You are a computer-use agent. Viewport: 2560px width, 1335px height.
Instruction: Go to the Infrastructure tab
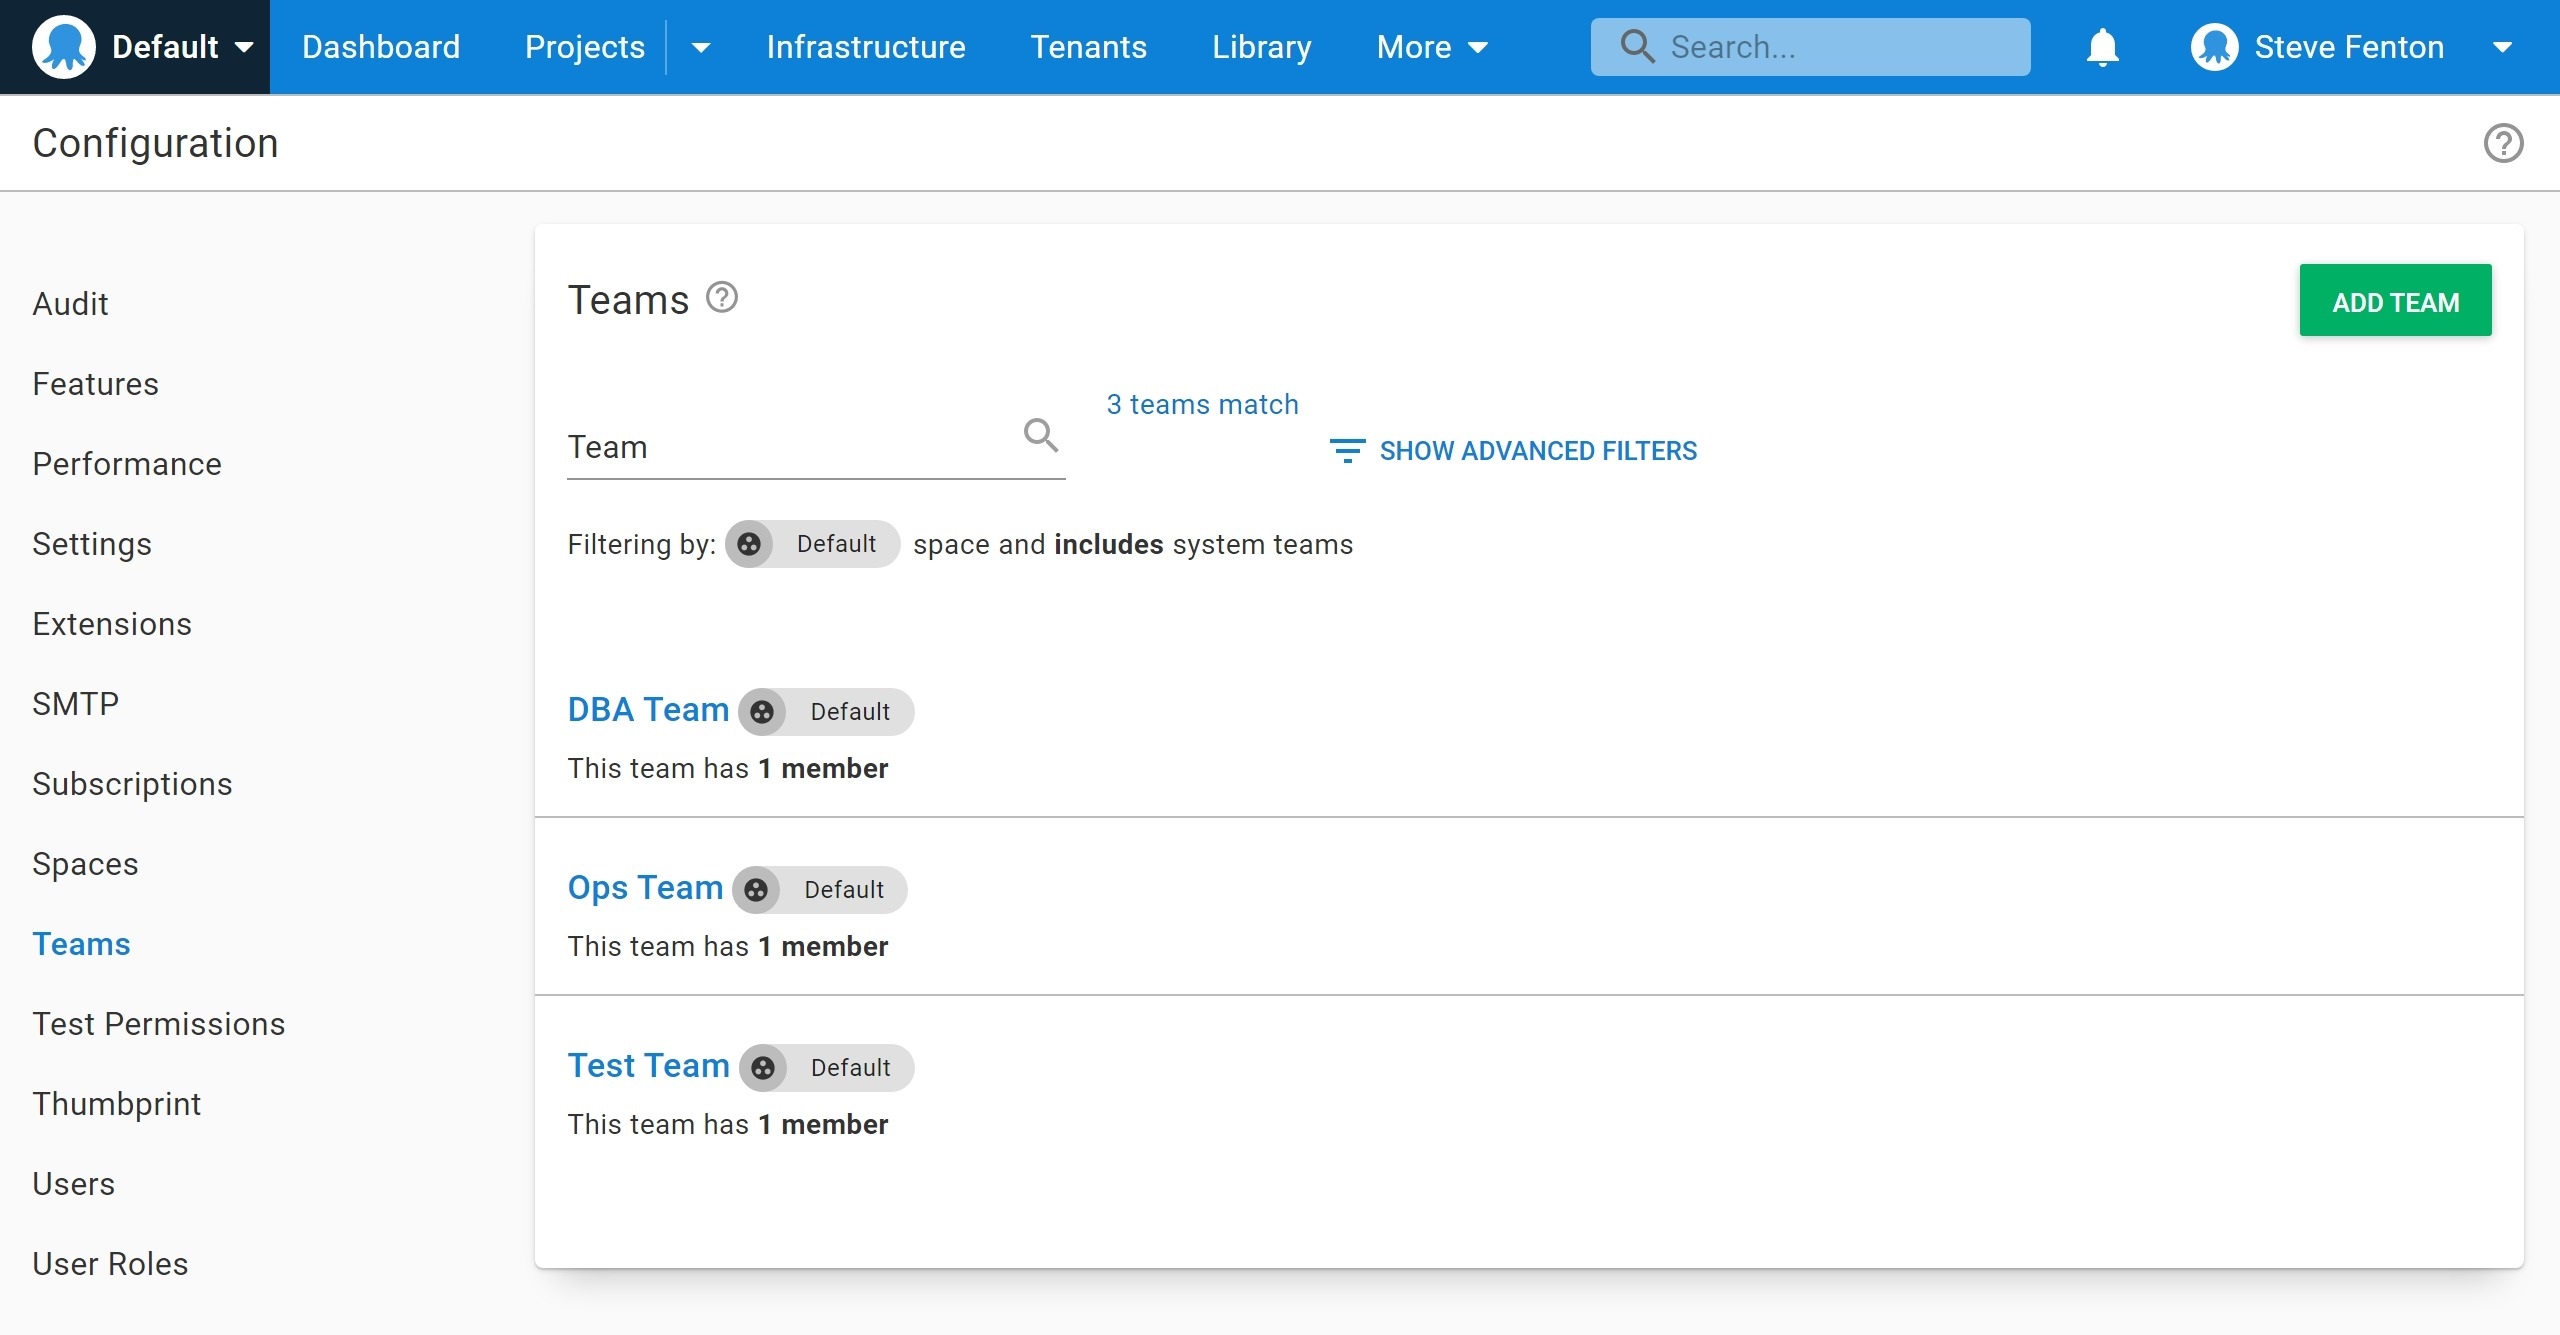click(x=865, y=47)
